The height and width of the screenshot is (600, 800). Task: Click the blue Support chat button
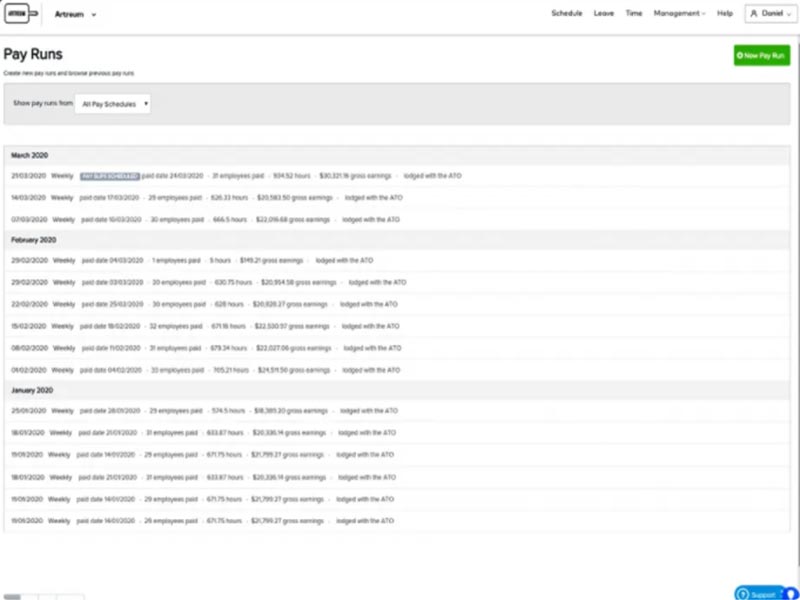[x=761, y=593]
